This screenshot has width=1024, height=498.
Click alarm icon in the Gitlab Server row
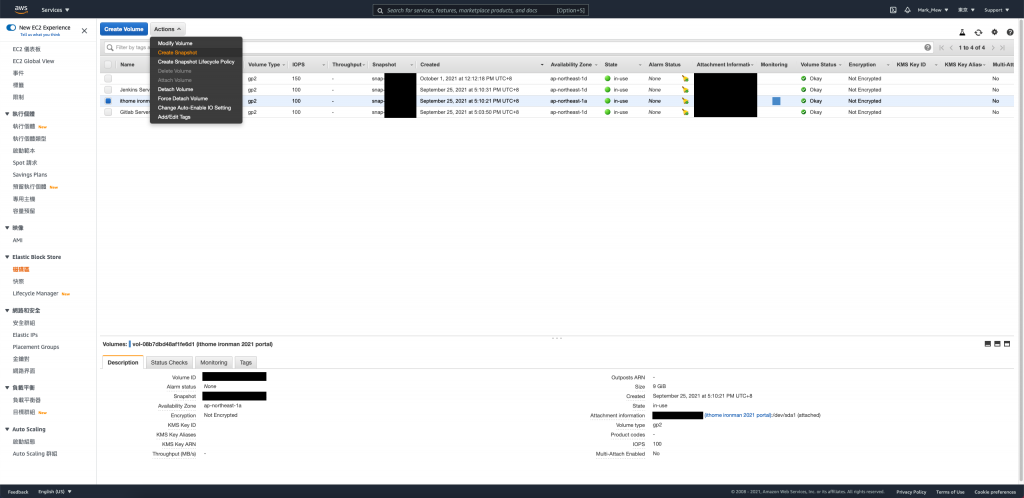685,112
